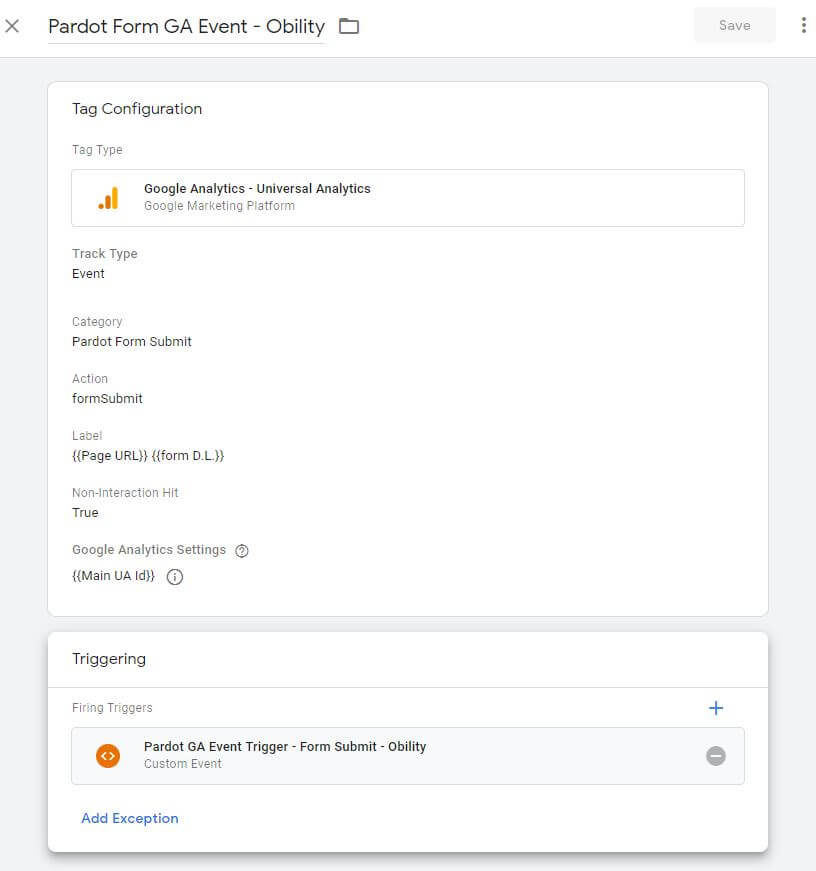This screenshot has height=871, width=816.
Task: Click the info icon next to {{Main UA Id}}
Action: (x=175, y=577)
